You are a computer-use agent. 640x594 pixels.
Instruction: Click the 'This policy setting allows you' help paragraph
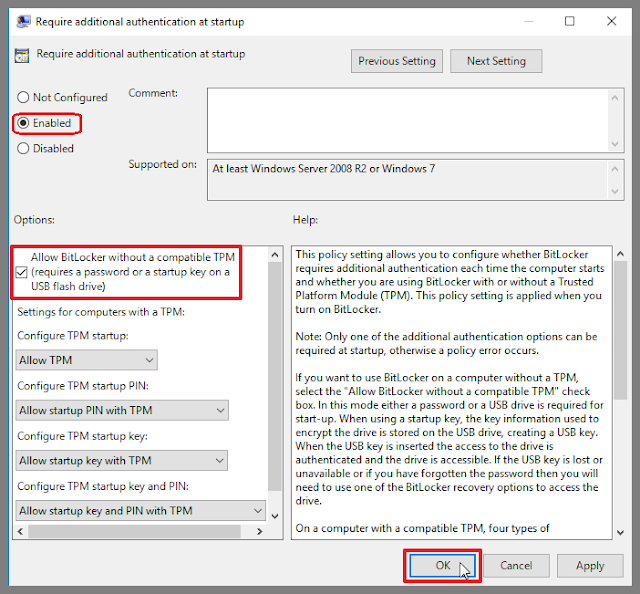[x=449, y=282]
